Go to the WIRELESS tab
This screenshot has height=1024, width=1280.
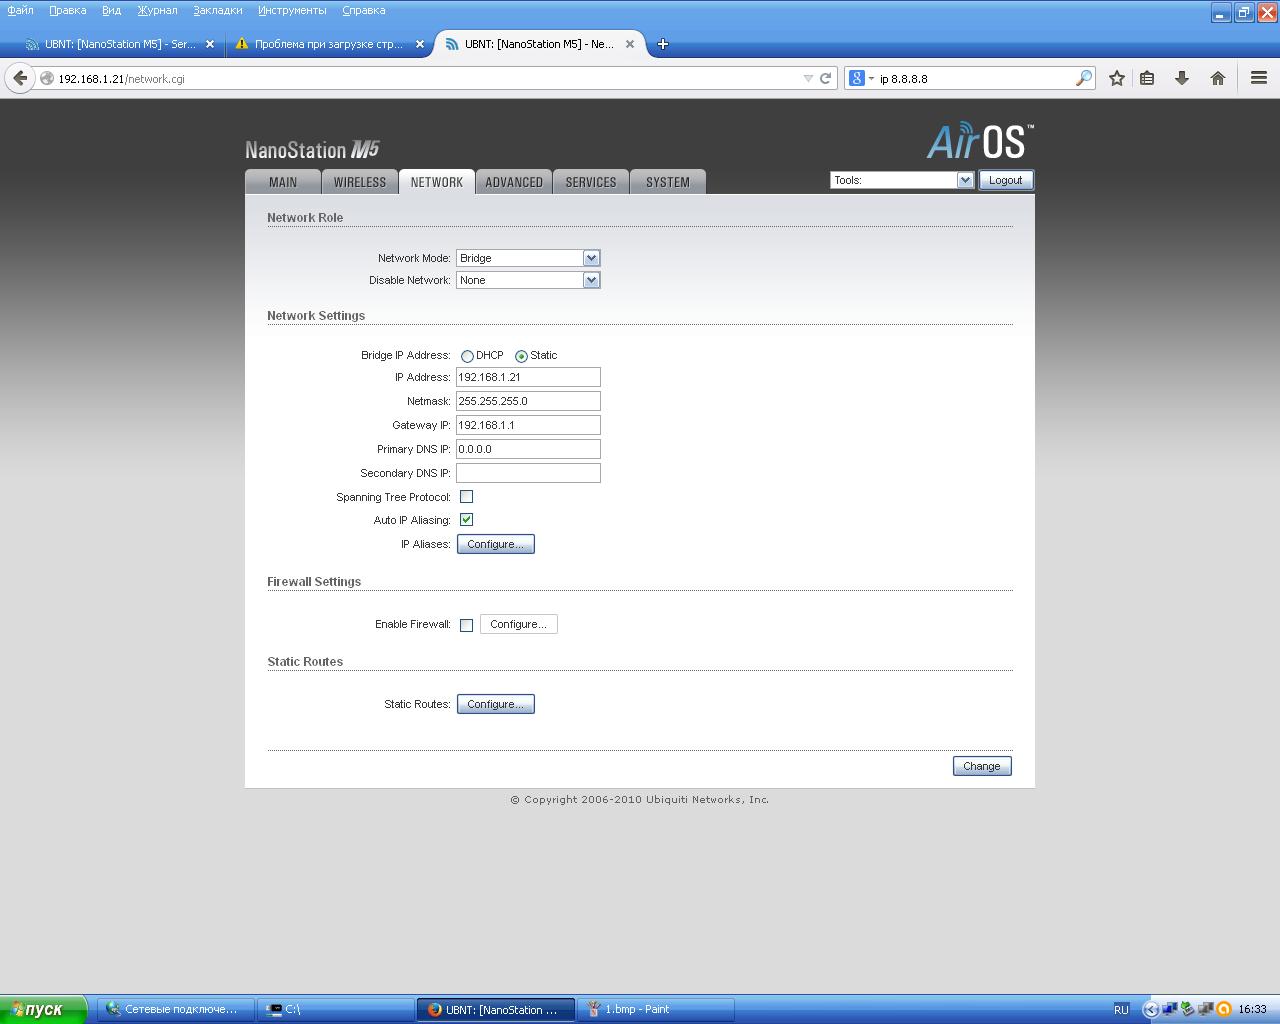click(x=360, y=182)
